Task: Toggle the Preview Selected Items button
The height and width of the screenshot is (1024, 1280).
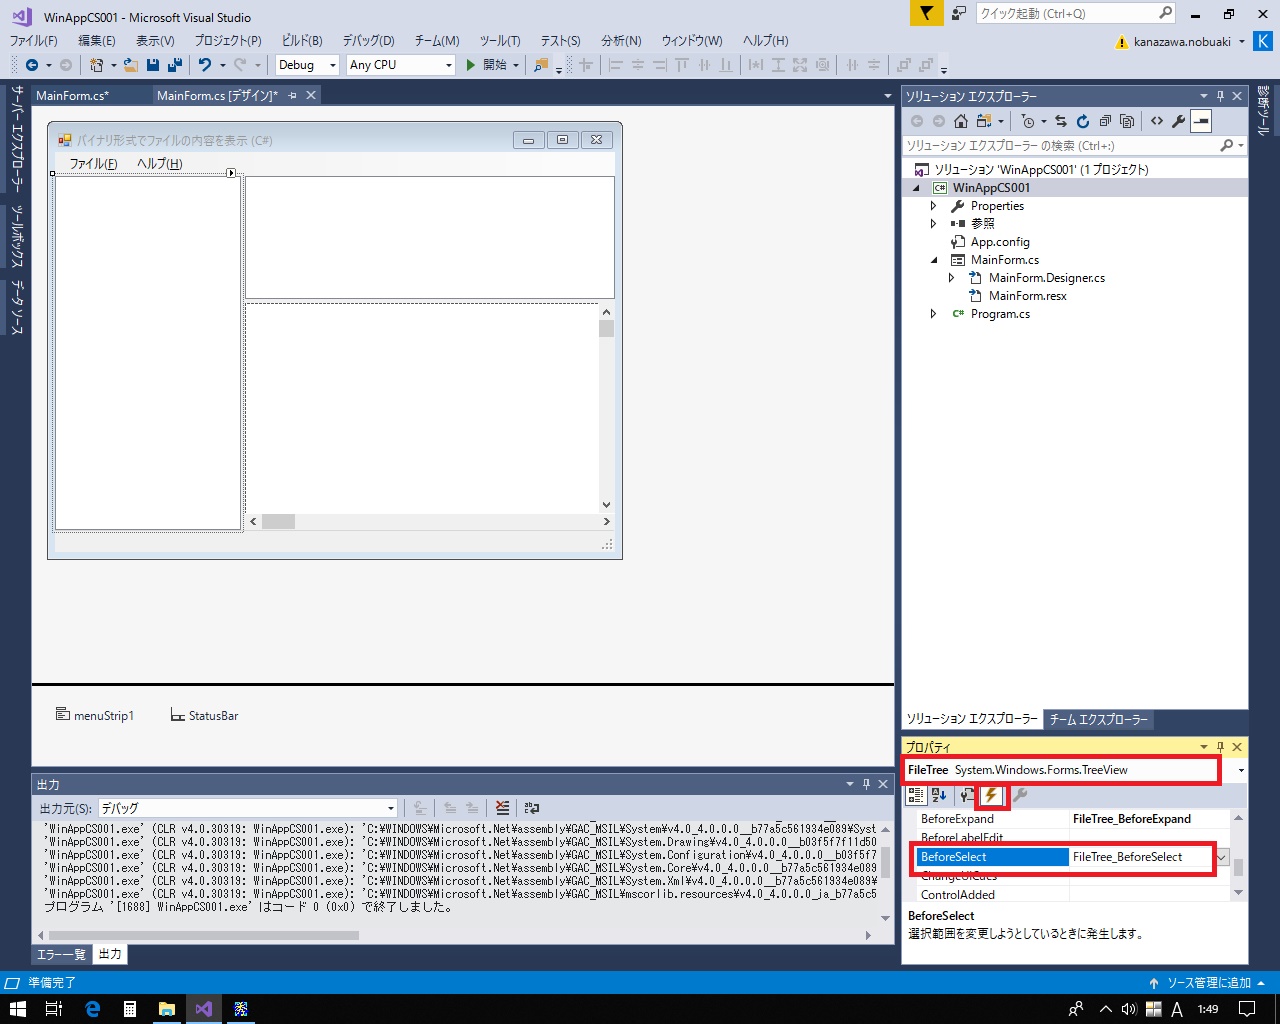Action: pyautogui.click(x=1201, y=121)
